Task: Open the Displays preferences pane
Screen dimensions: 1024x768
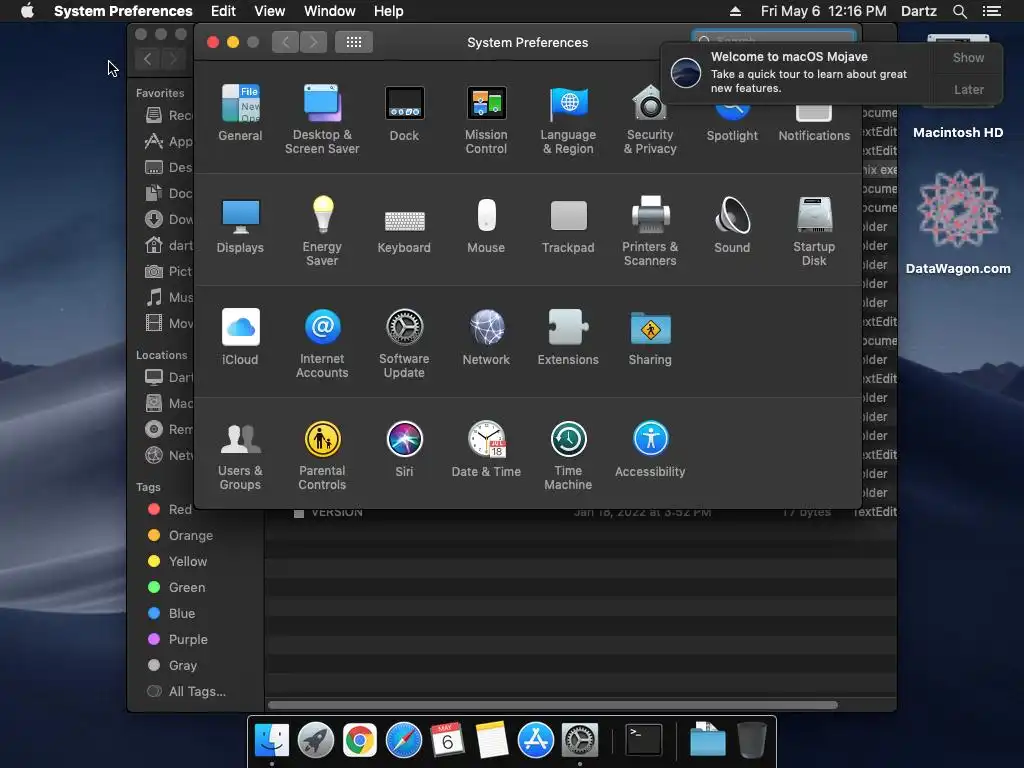Action: [240, 225]
